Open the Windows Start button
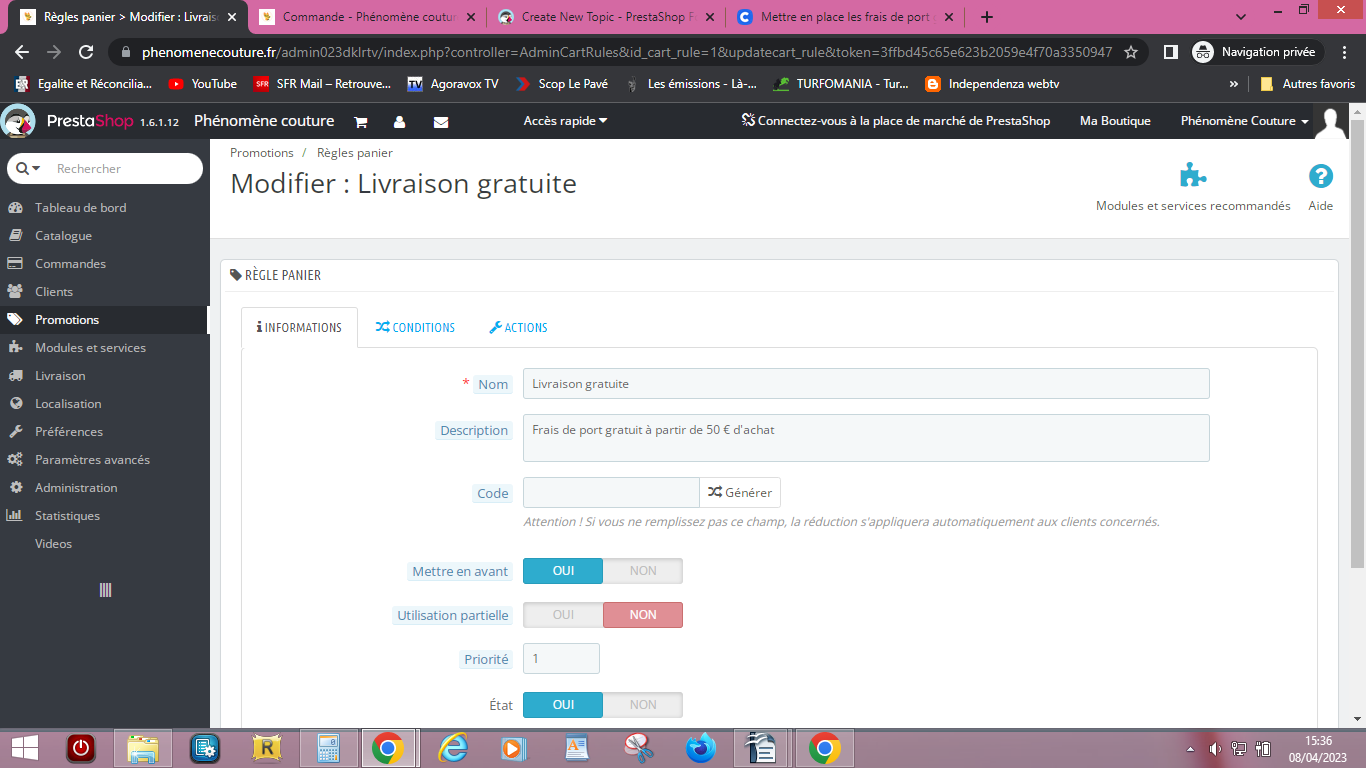 (25, 748)
